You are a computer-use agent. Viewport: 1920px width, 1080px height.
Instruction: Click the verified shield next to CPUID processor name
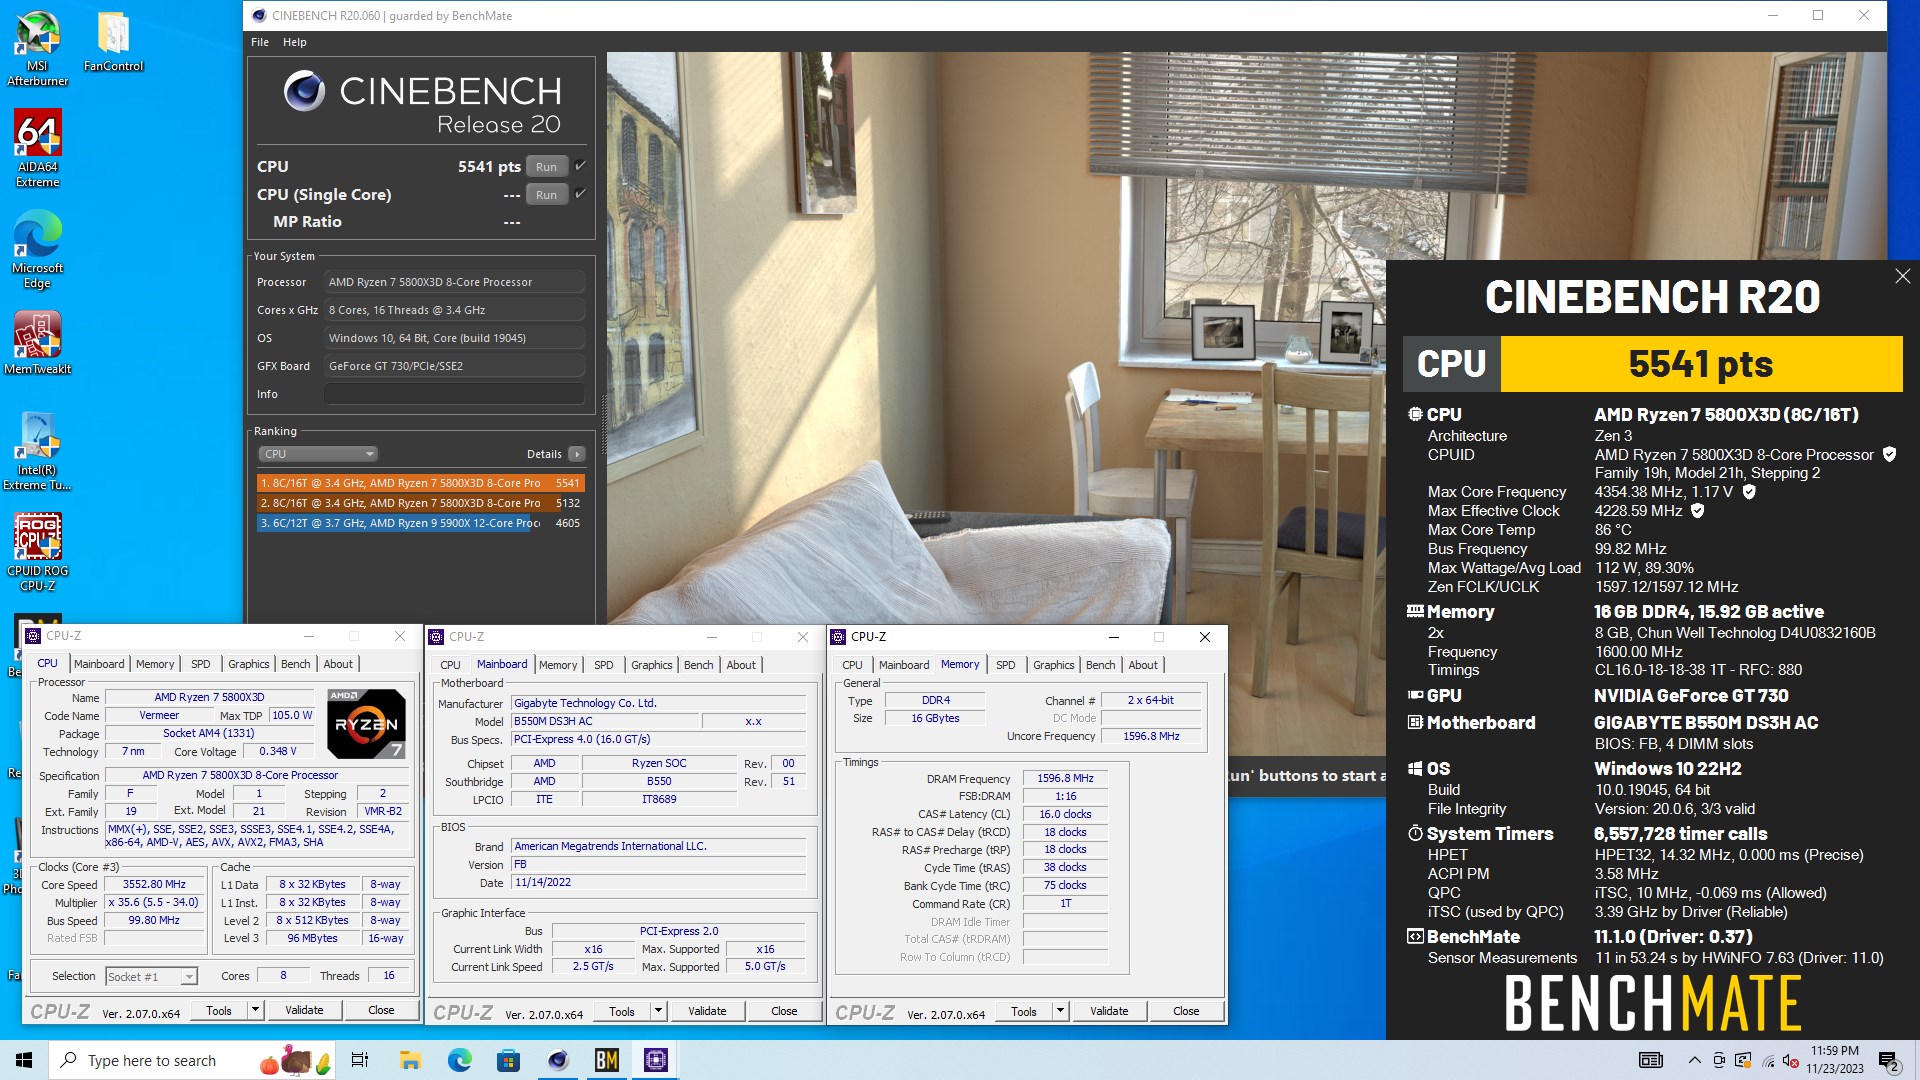click(x=1889, y=454)
